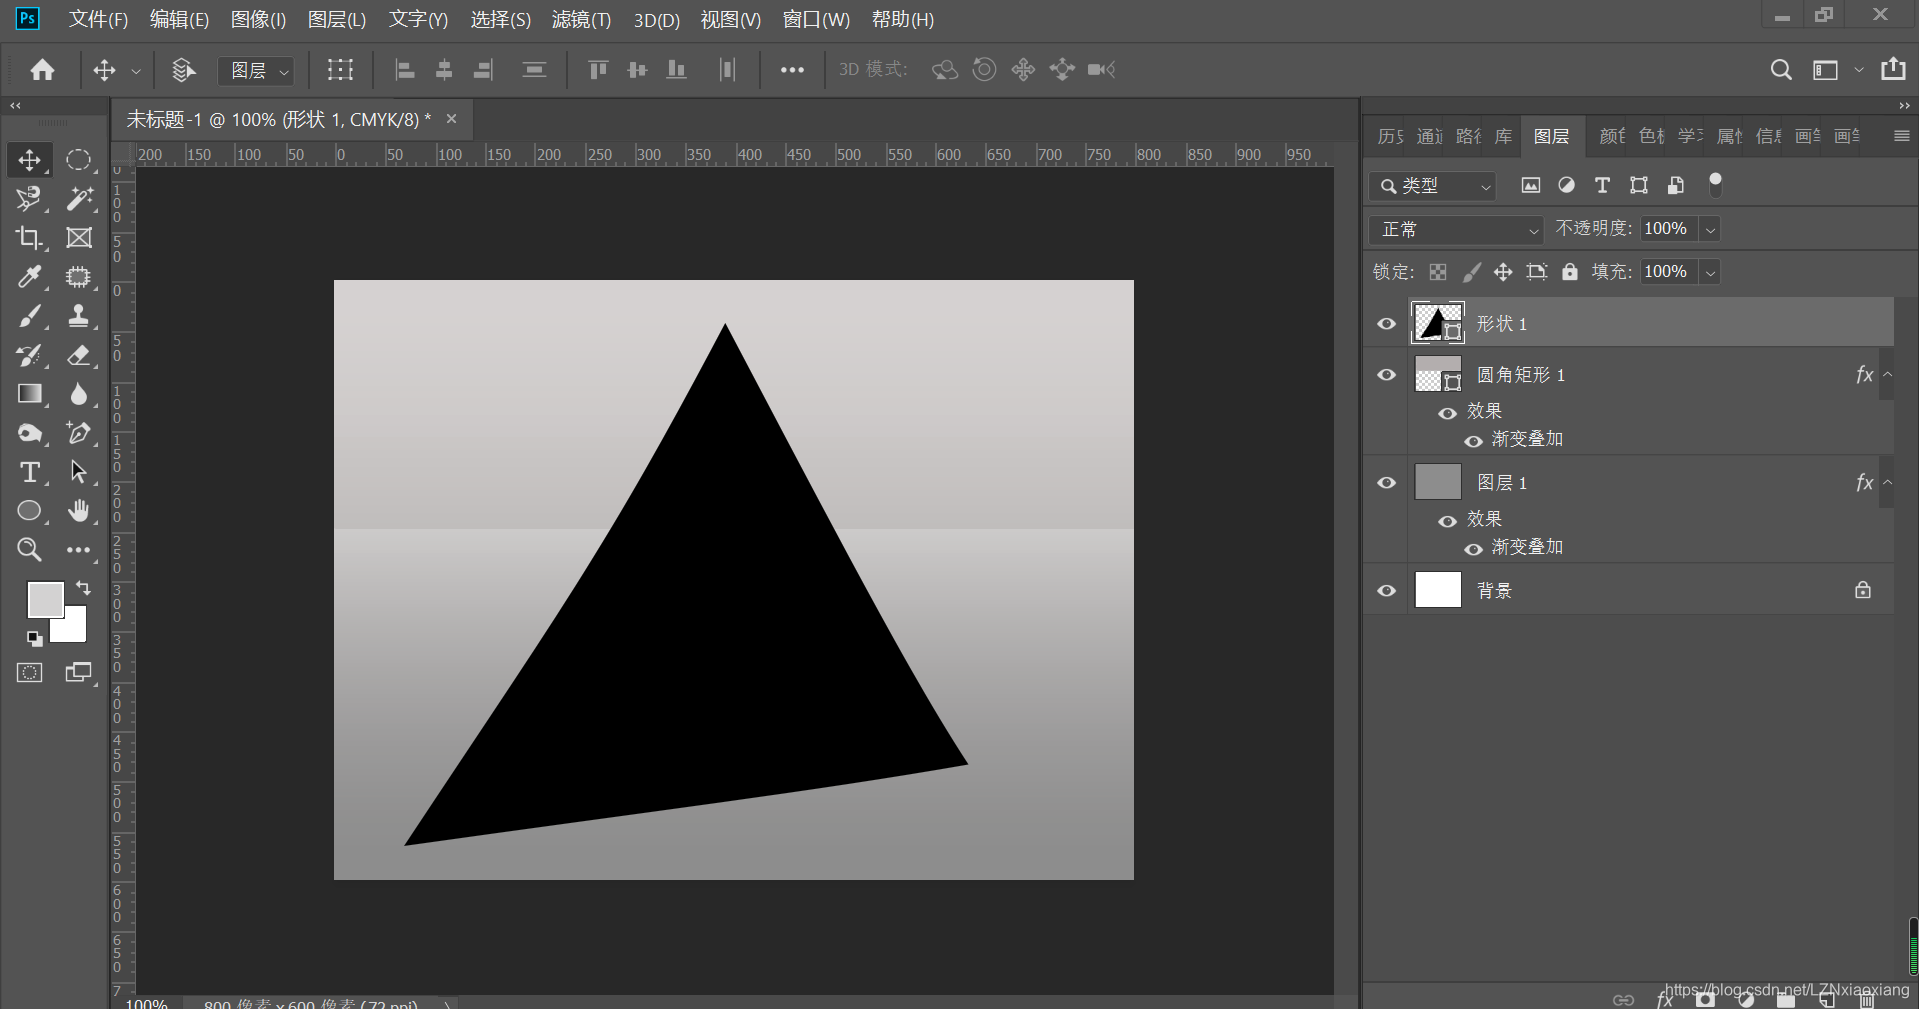Toggle lock transparent pixels
Image resolution: width=1919 pixels, height=1009 pixels.
(x=1438, y=272)
